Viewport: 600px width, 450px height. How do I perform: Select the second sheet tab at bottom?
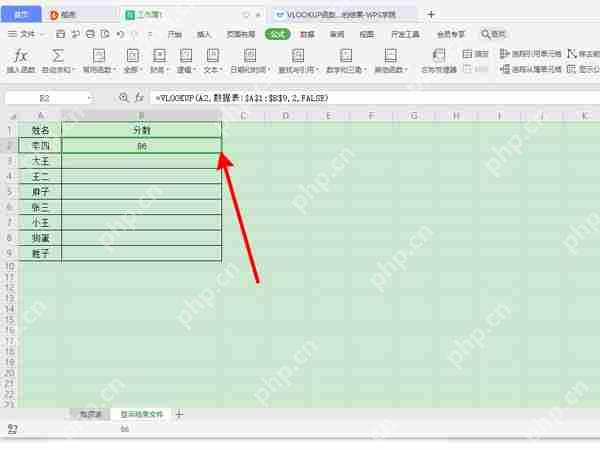point(142,414)
